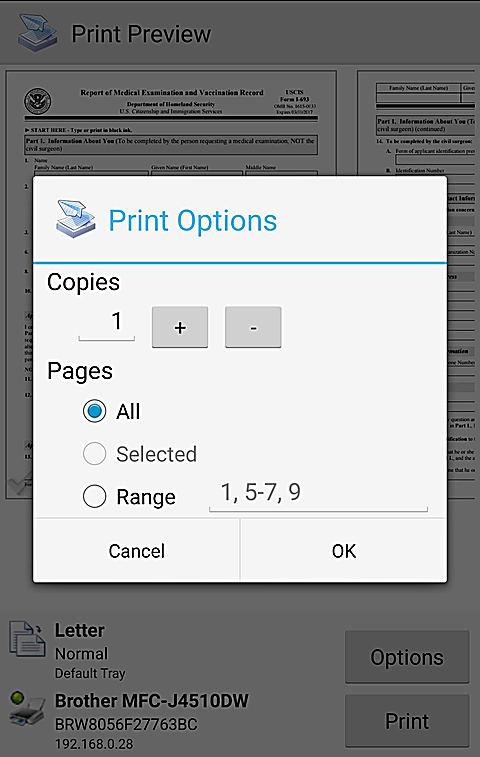Image resolution: width=480 pixels, height=757 pixels.
Task: Choose the Range radio button
Action: click(94, 496)
